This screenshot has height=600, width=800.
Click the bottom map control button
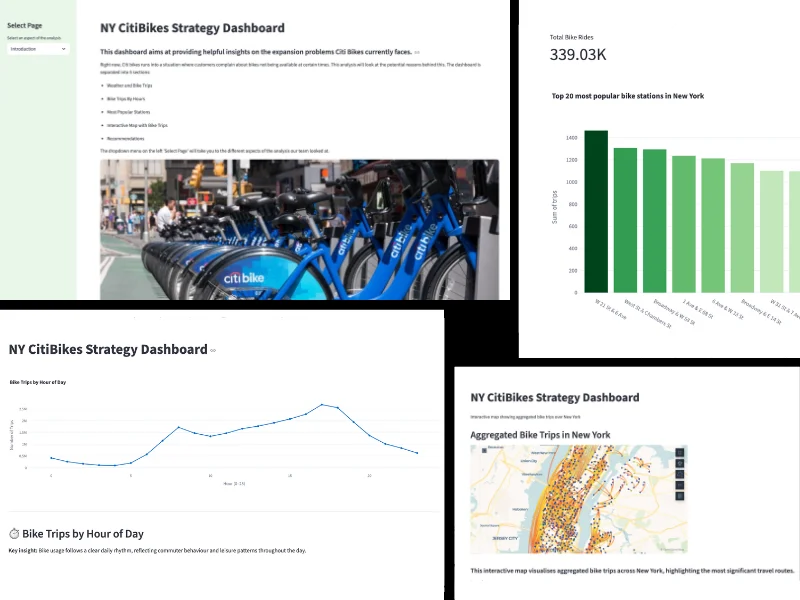click(680, 496)
